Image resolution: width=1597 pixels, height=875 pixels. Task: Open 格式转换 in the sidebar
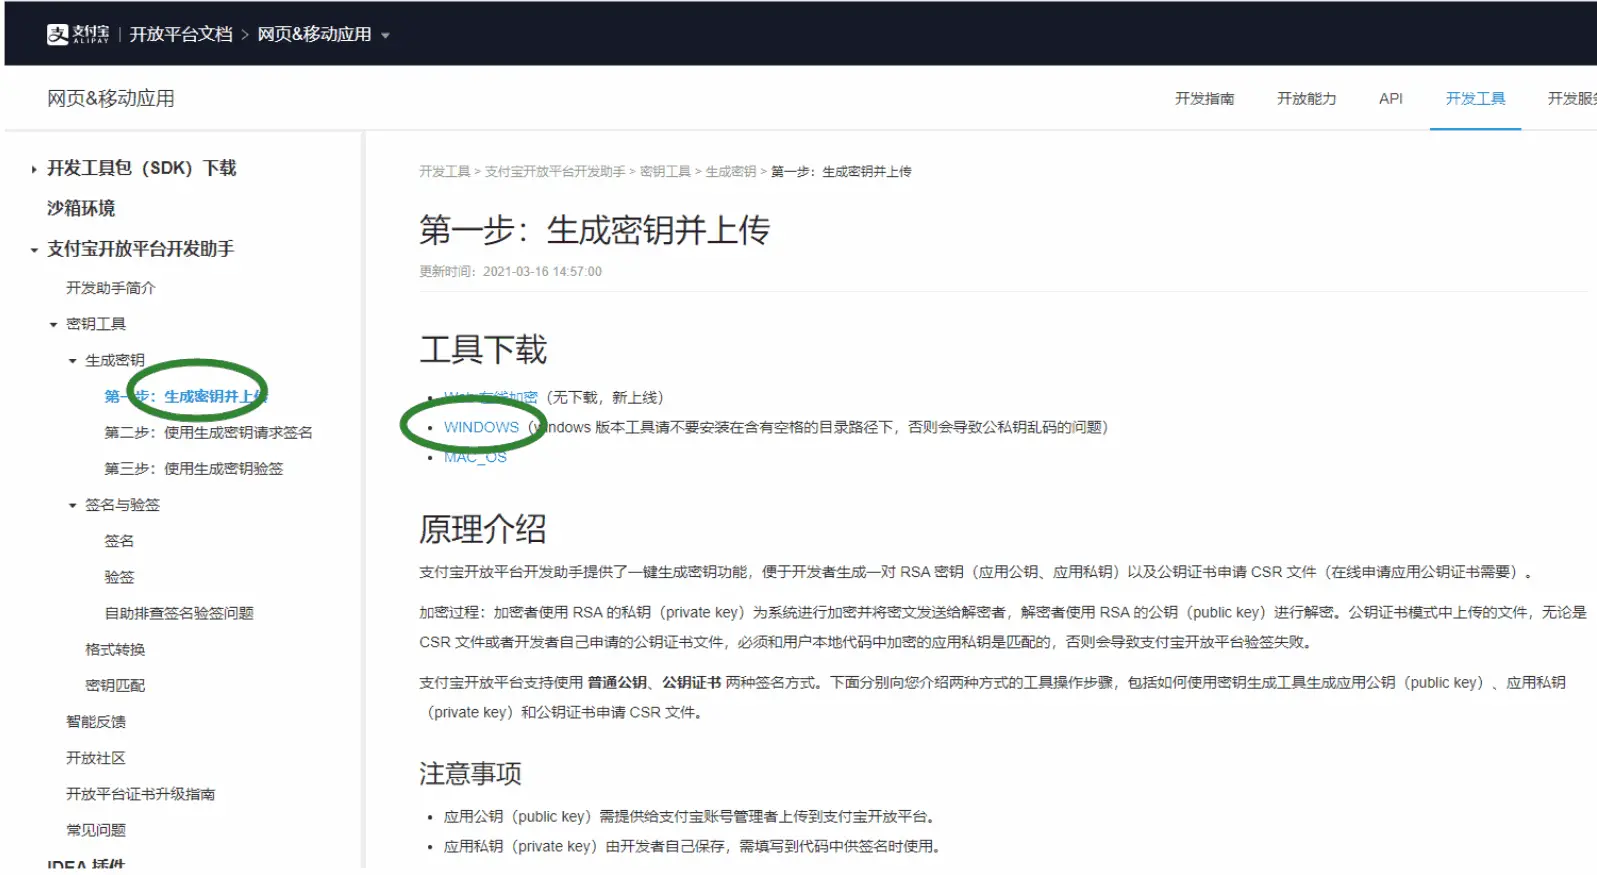(115, 650)
